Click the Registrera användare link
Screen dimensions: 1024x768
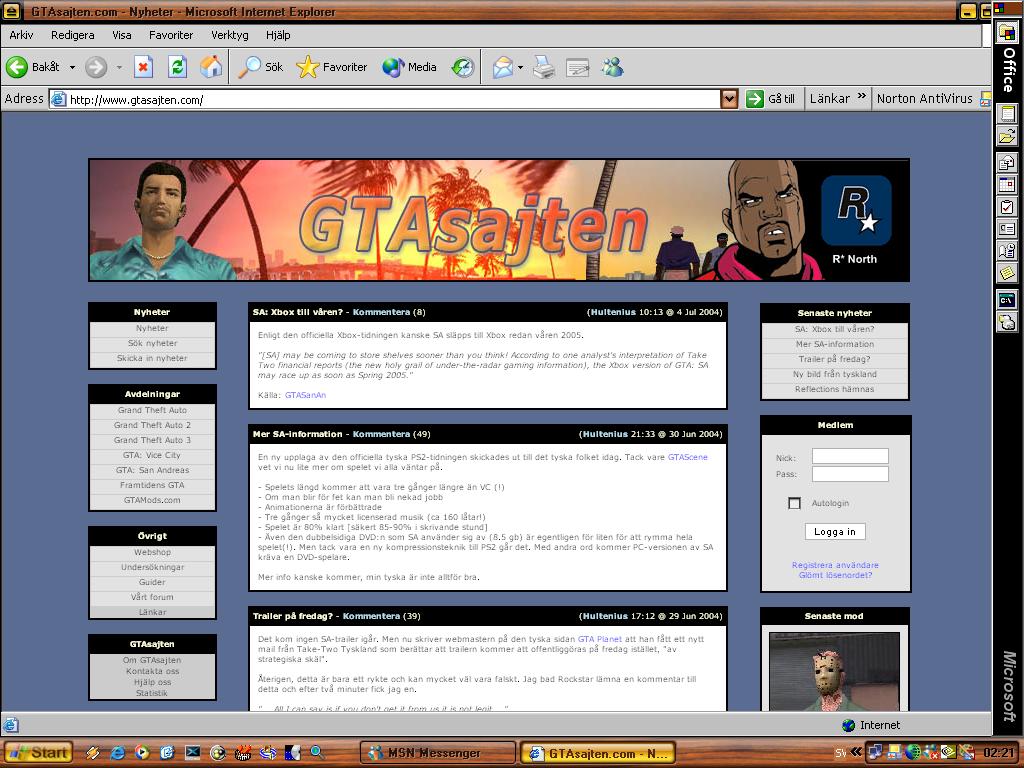click(x=835, y=565)
